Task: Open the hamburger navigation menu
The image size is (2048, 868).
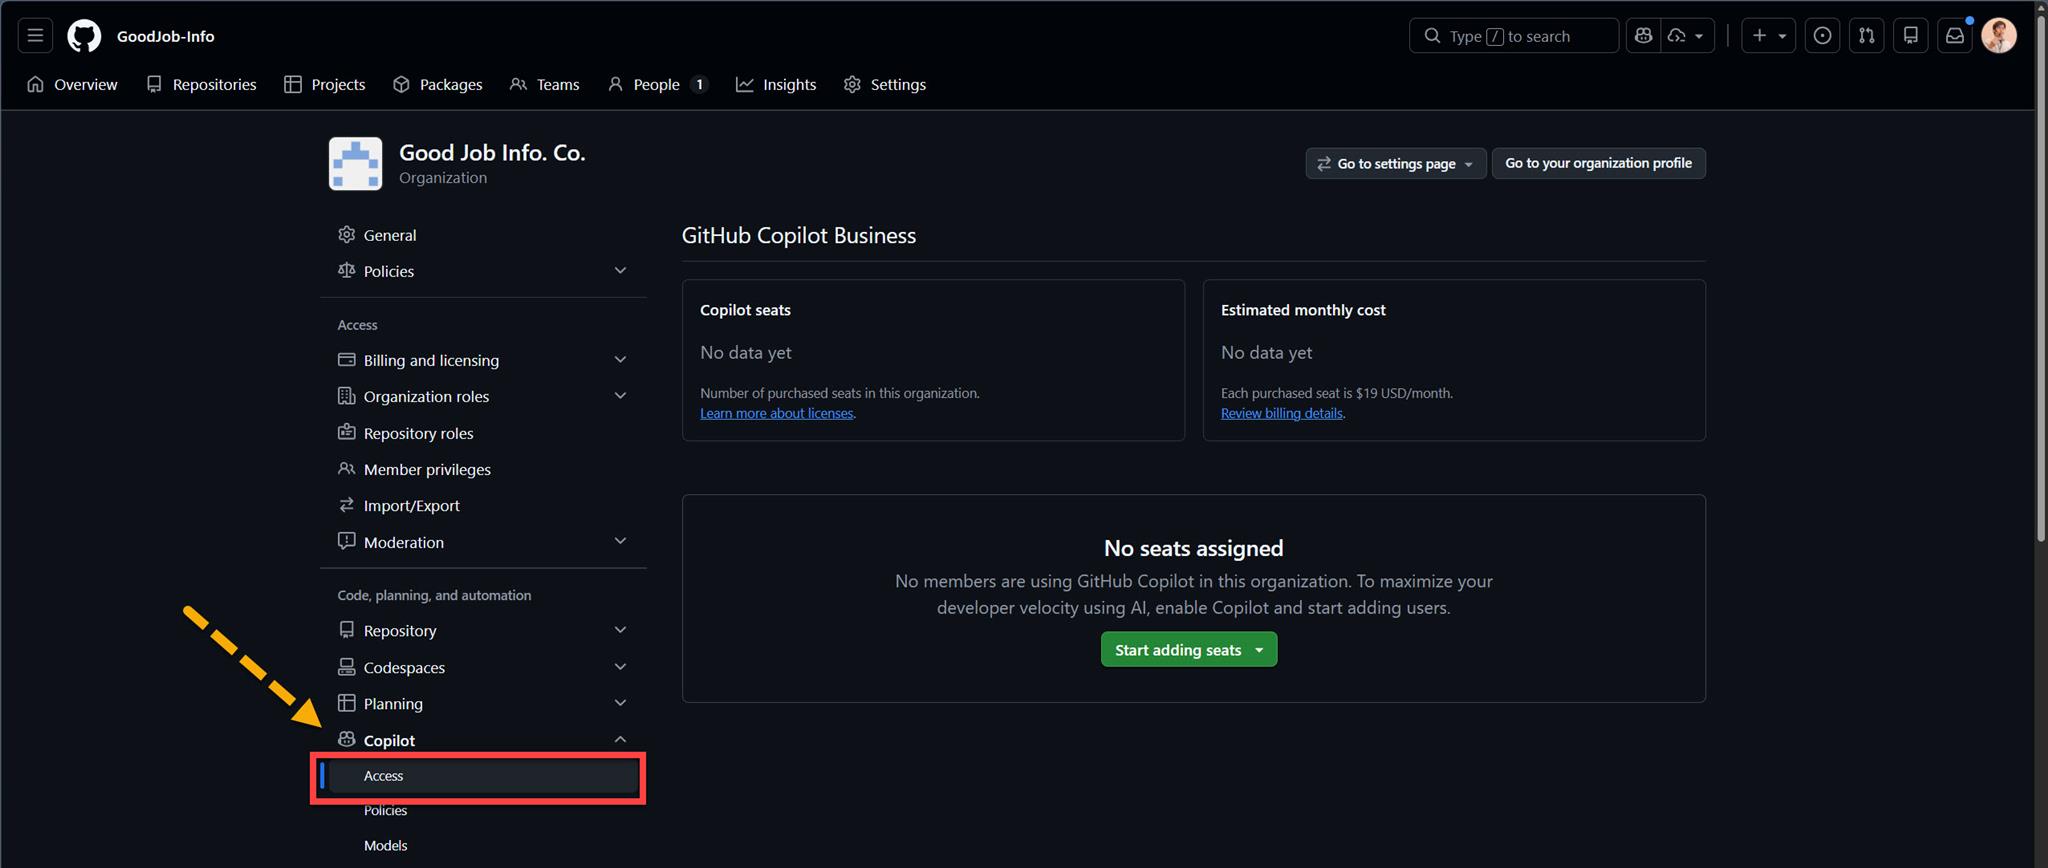Action: pyautogui.click(x=35, y=36)
